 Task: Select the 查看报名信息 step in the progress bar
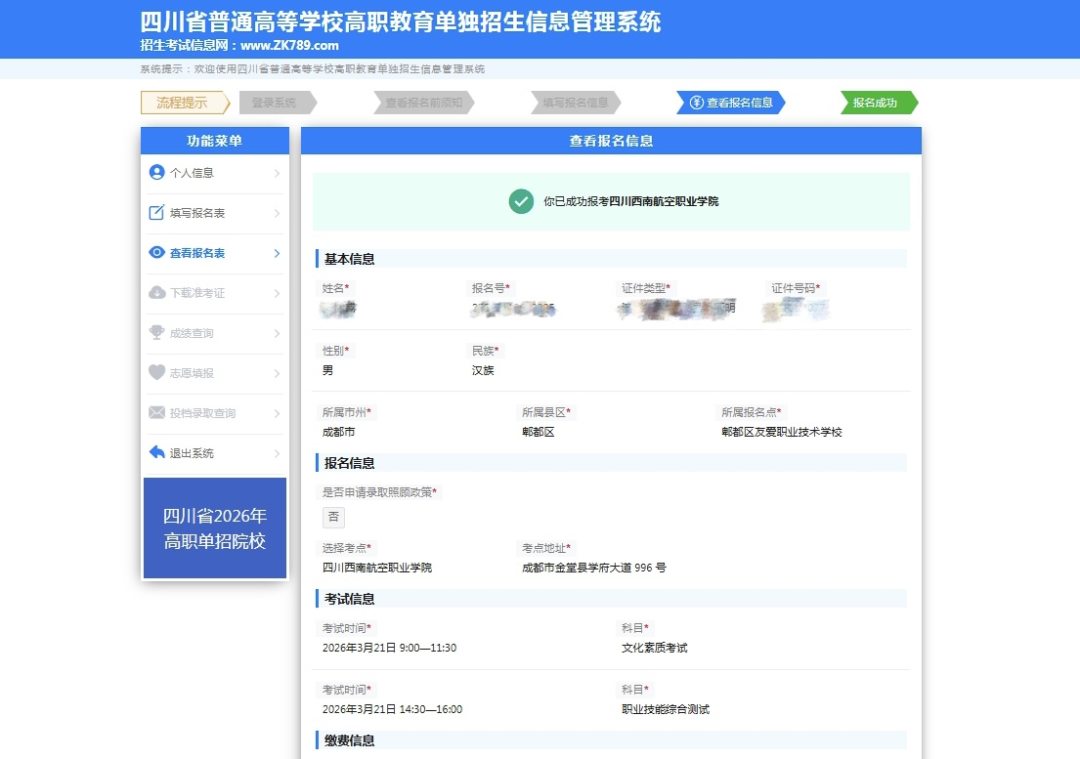(x=731, y=103)
